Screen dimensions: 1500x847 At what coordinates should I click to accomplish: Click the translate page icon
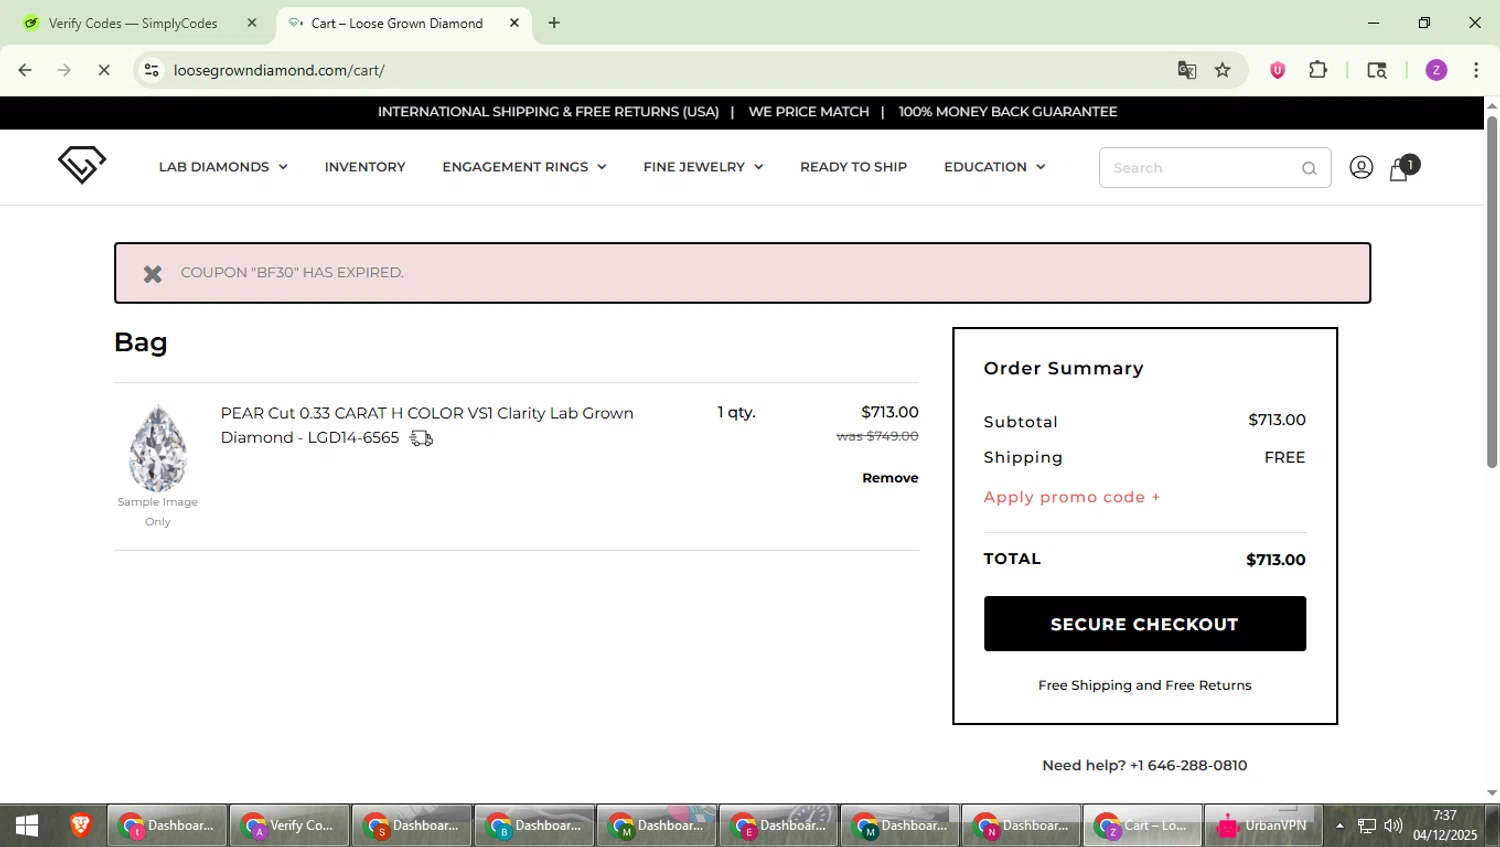[1187, 70]
